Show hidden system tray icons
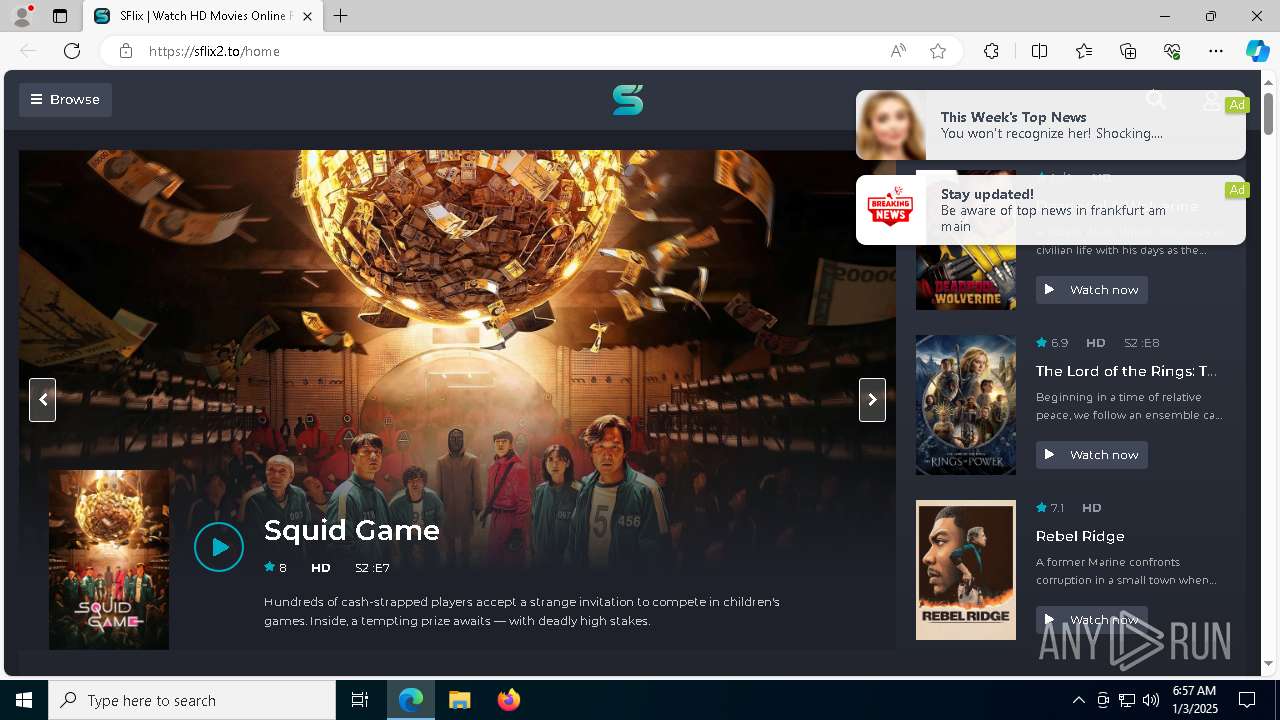This screenshot has width=1280, height=720. pyautogui.click(x=1078, y=700)
